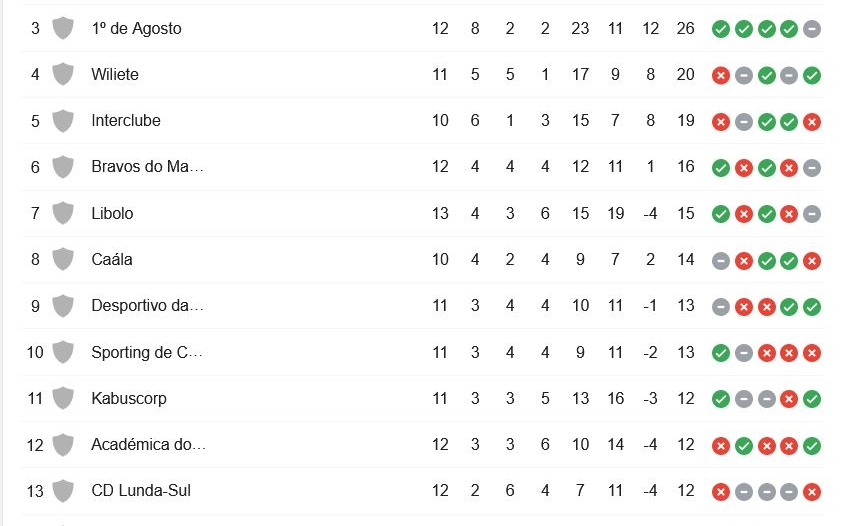
Task: Click the Libolo team crest icon
Action: click(x=63, y=213)
